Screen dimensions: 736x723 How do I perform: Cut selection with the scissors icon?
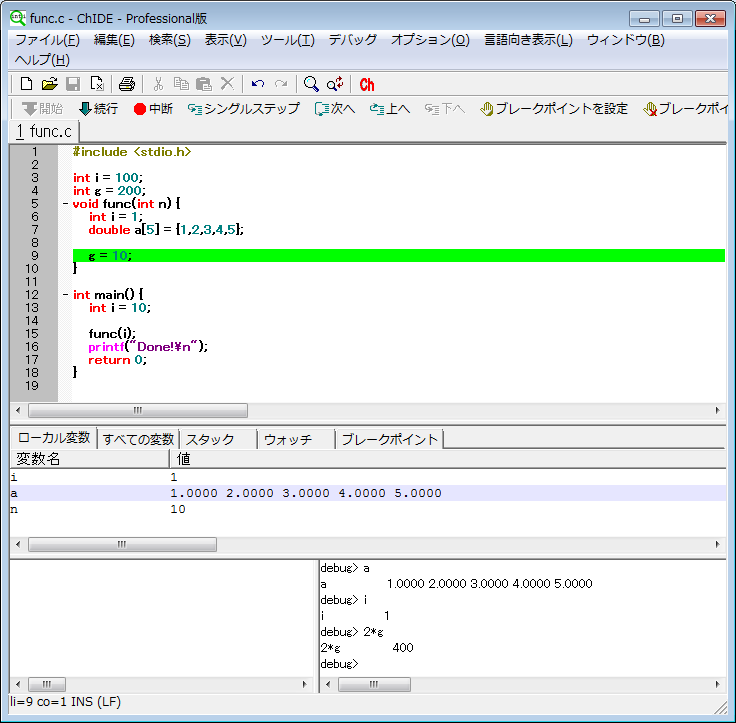click(158, 84)
